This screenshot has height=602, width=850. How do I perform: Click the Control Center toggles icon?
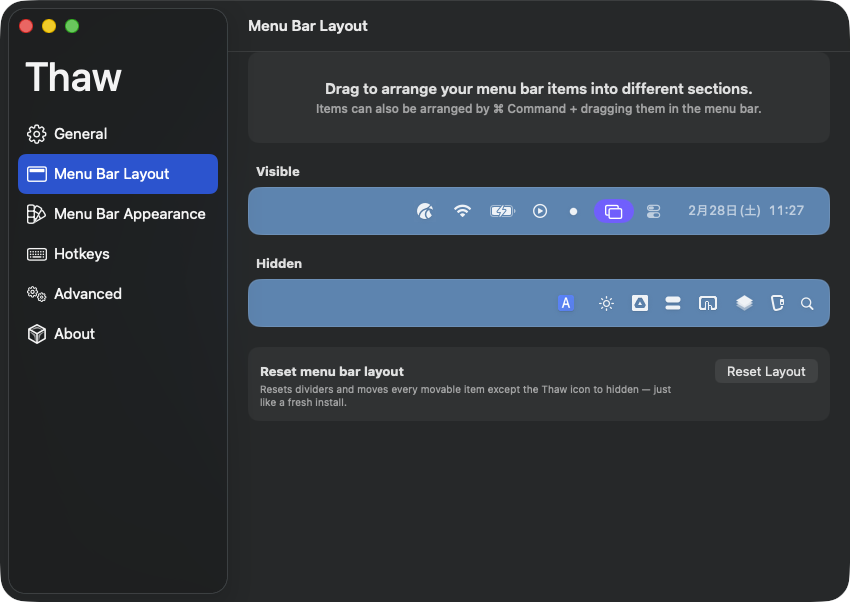click(x=653, y=211)
